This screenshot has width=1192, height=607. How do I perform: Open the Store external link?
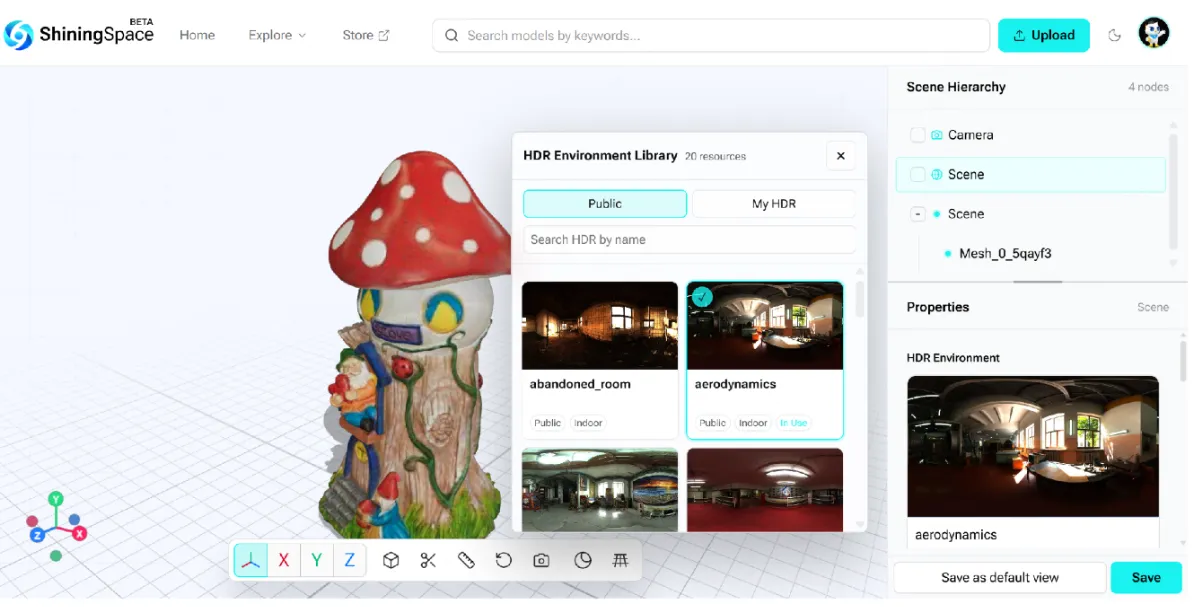point(366,35)
